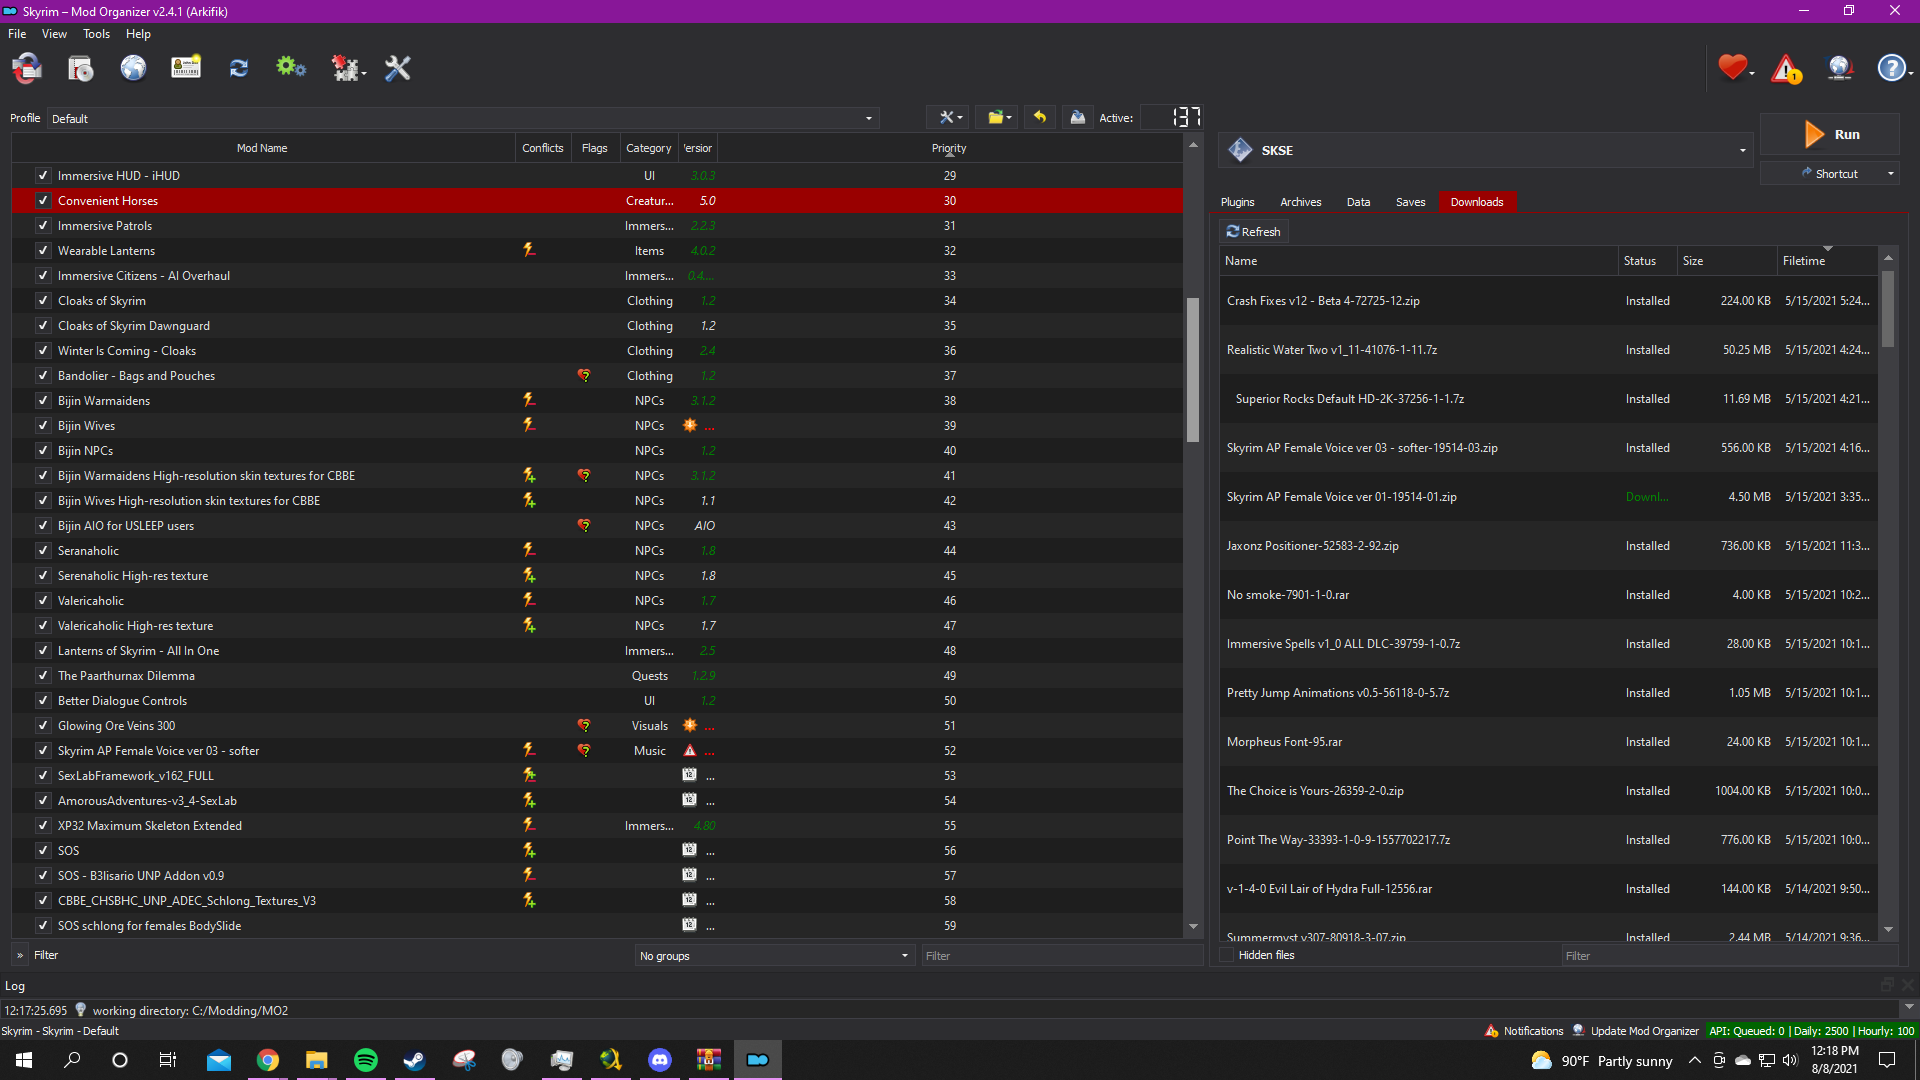The image size is (1920, 1080).
Task: Uncheck the XP32 Maximum Skeleton Extended mod
Action: [43, 825]
